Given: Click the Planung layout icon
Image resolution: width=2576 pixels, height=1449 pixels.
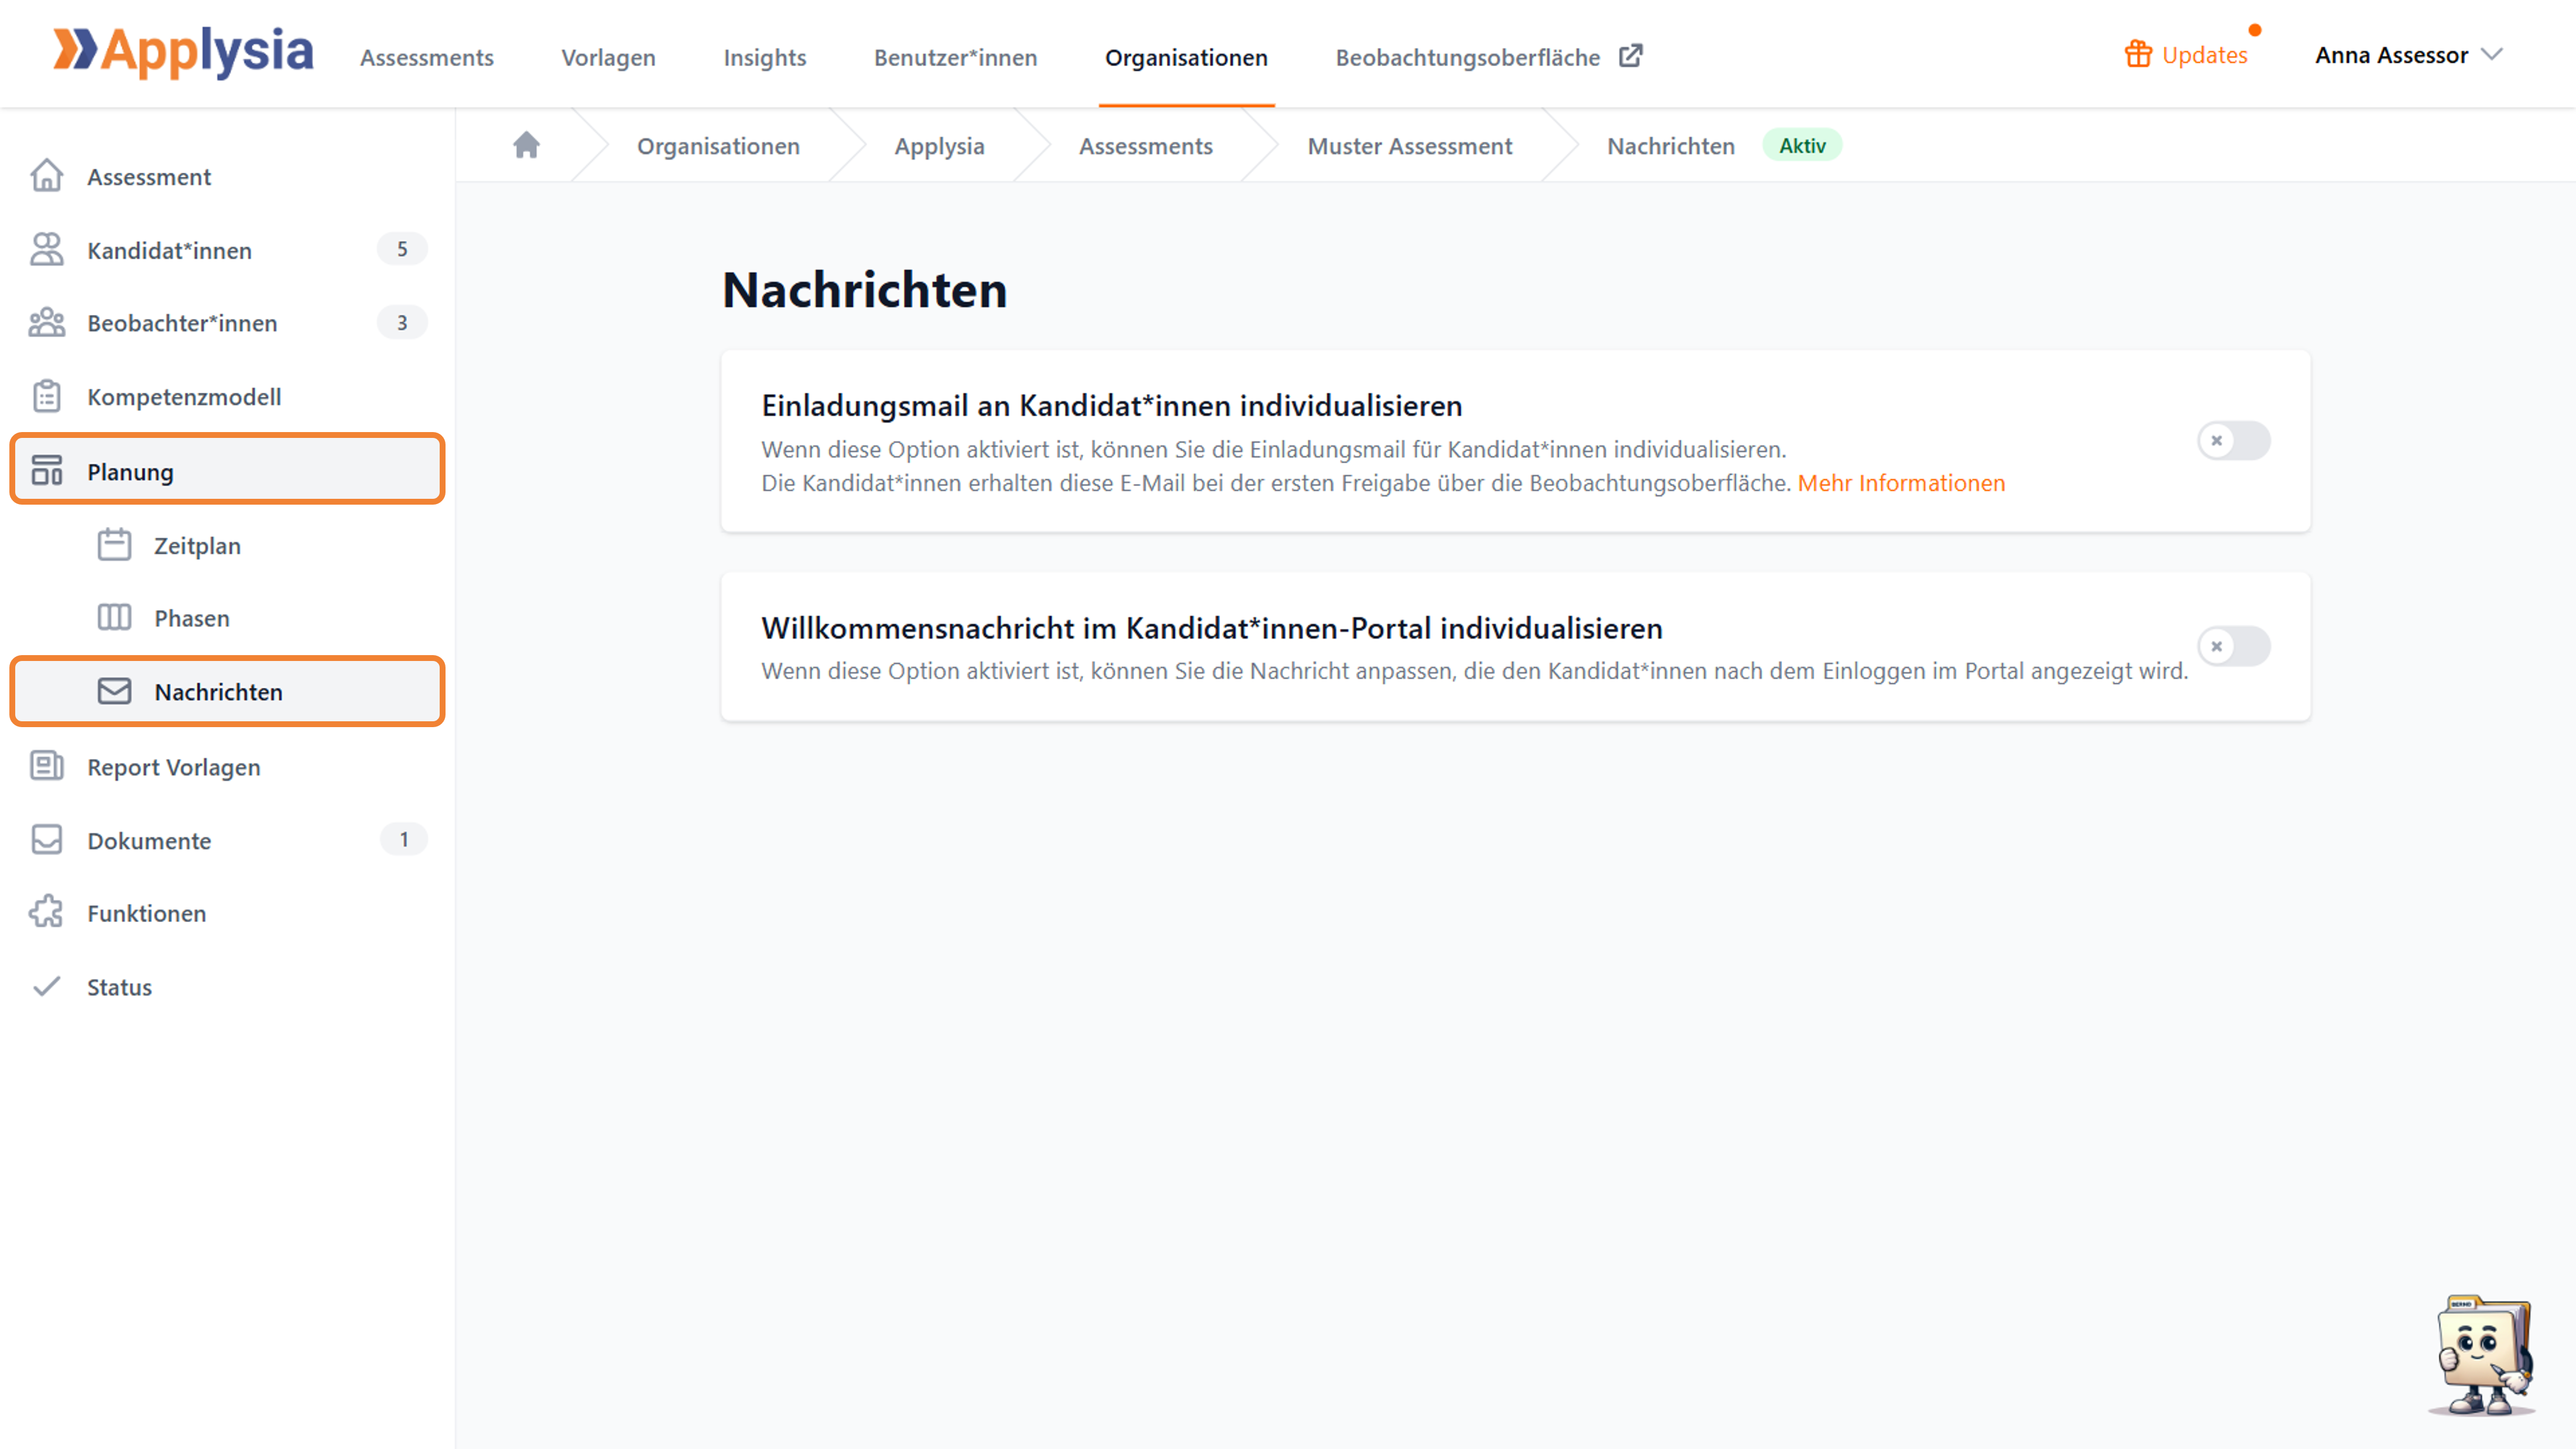Looking at the screenshot, I should pyautogui.click(x=46, y=470).
